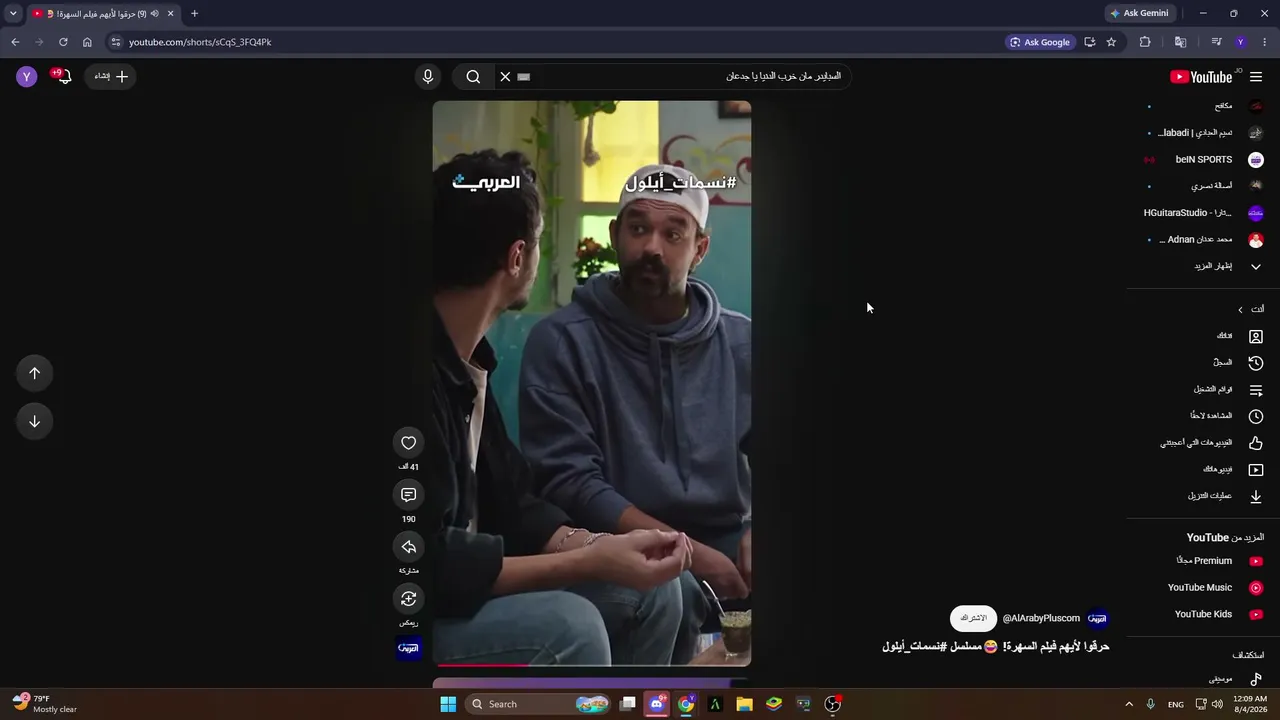1280x720 pixels.
Task: Open the labadi subscription channel
Action: point(1203,132)
